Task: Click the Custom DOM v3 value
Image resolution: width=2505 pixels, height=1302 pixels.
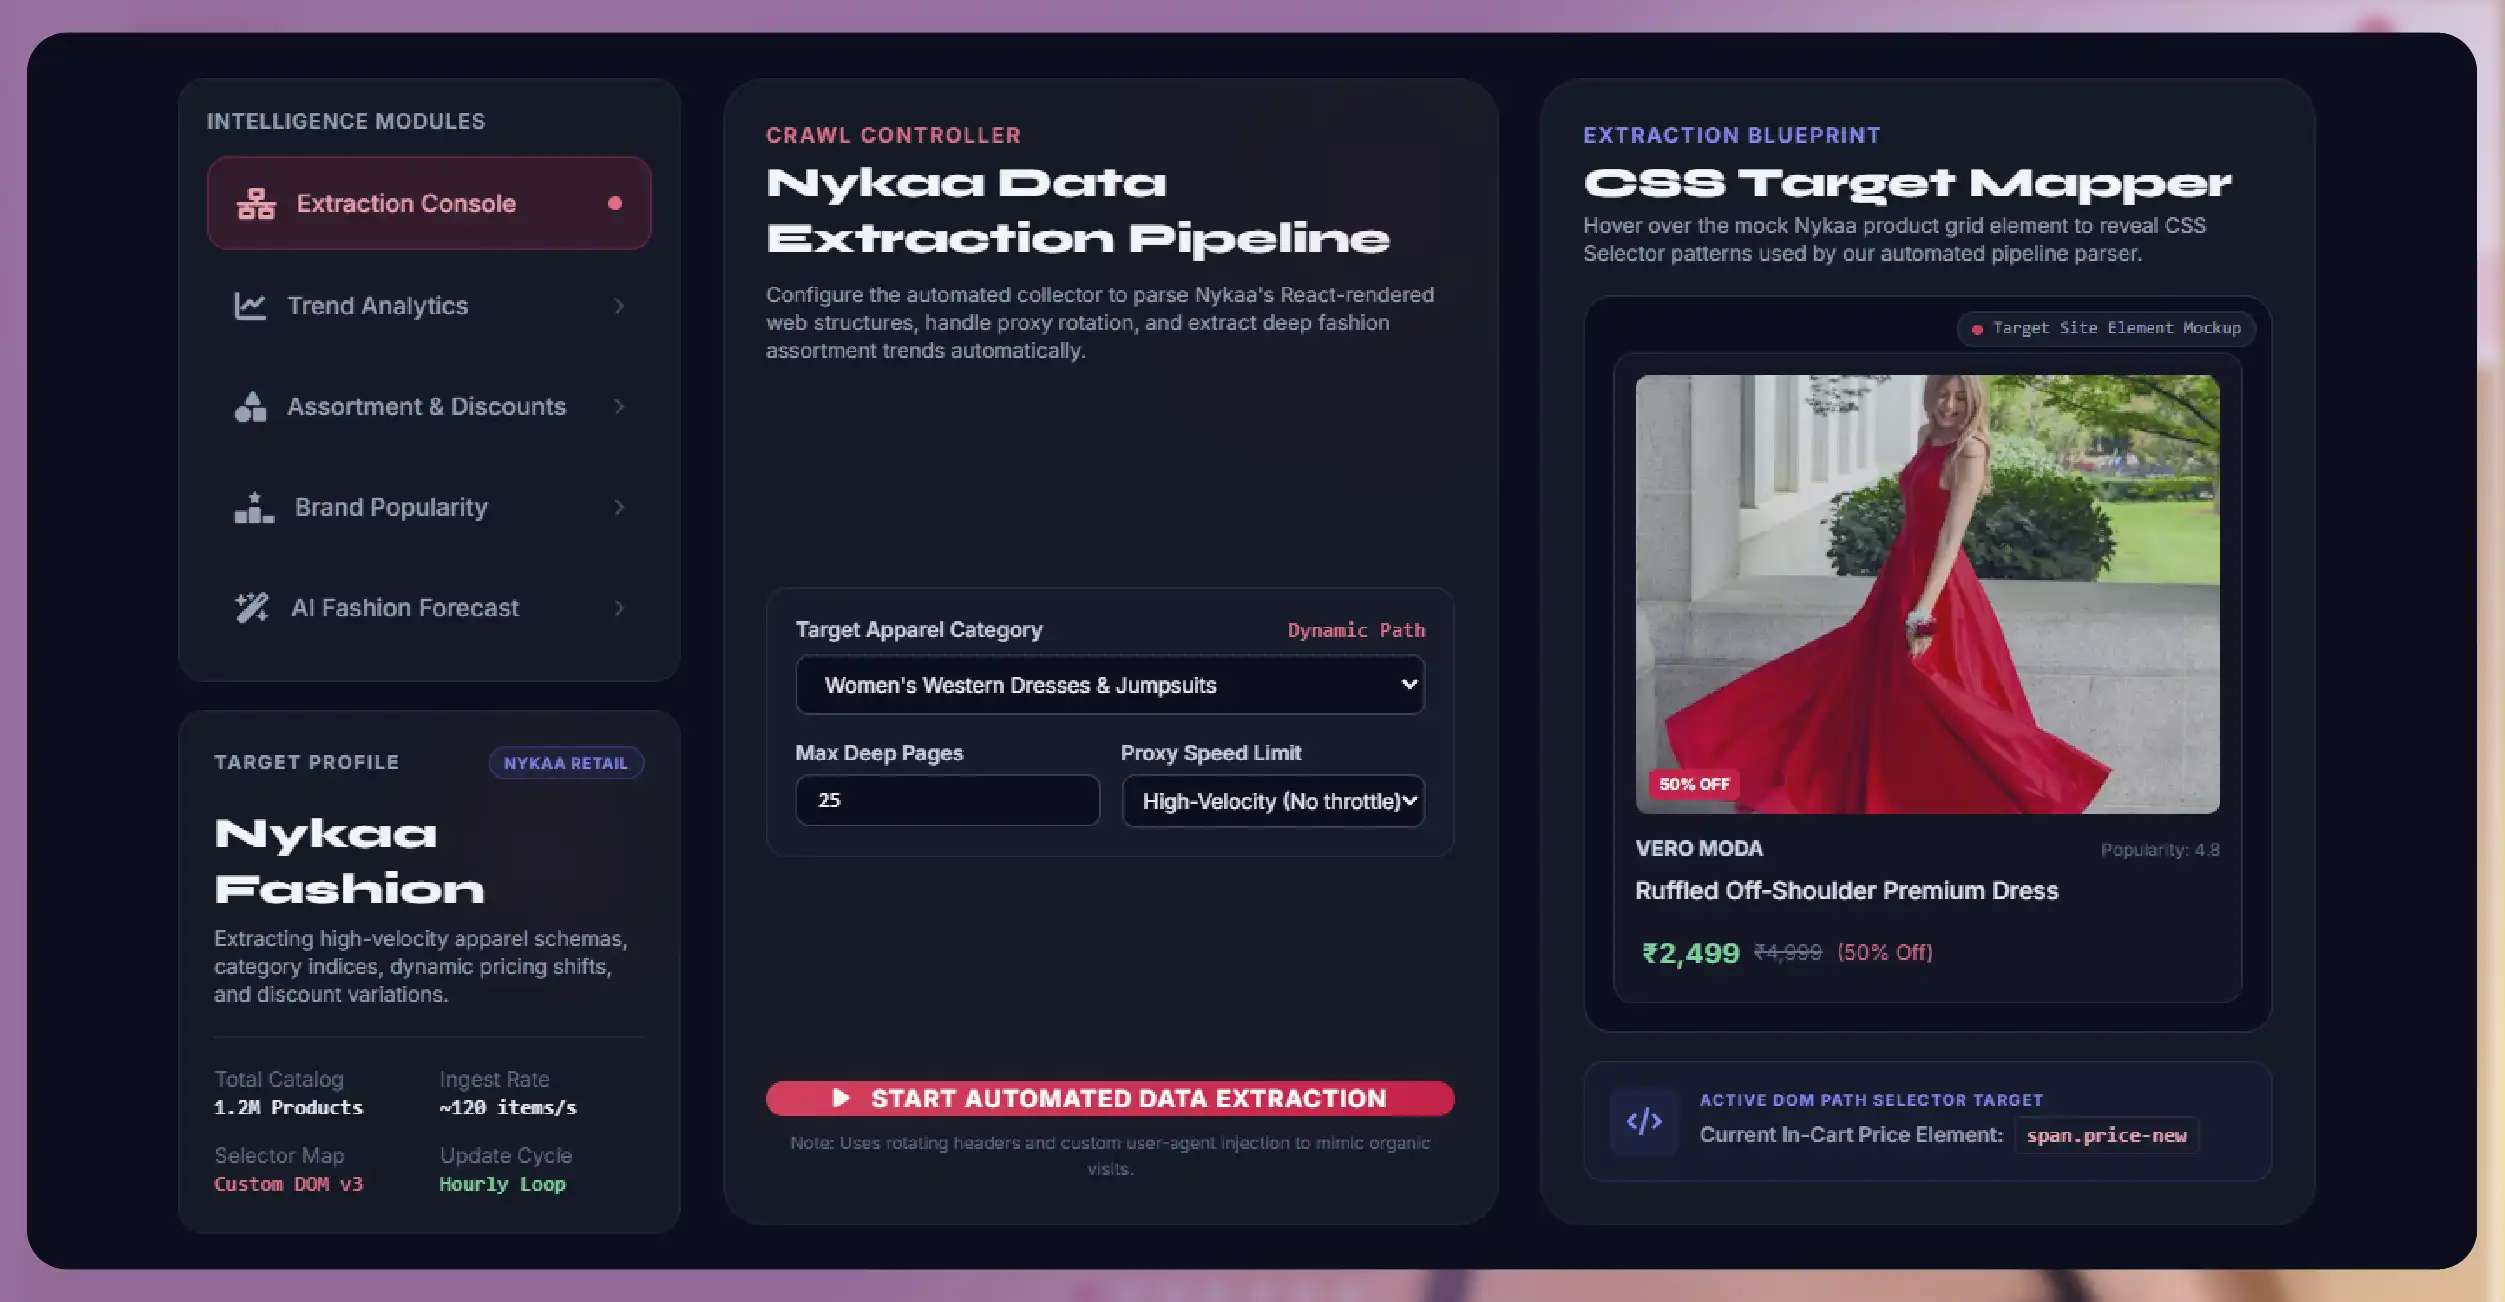Action: click(289, 1185)
